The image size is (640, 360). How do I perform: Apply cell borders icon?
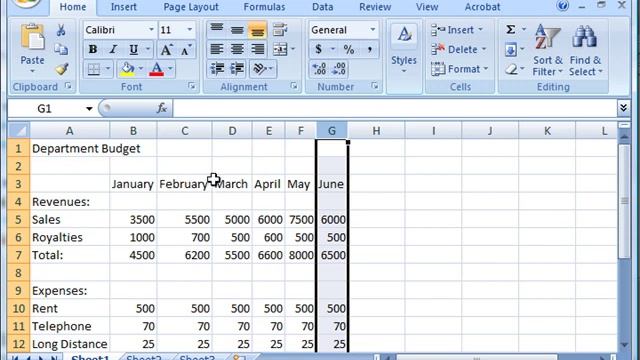pyautogui.click(x=94, y=69)
